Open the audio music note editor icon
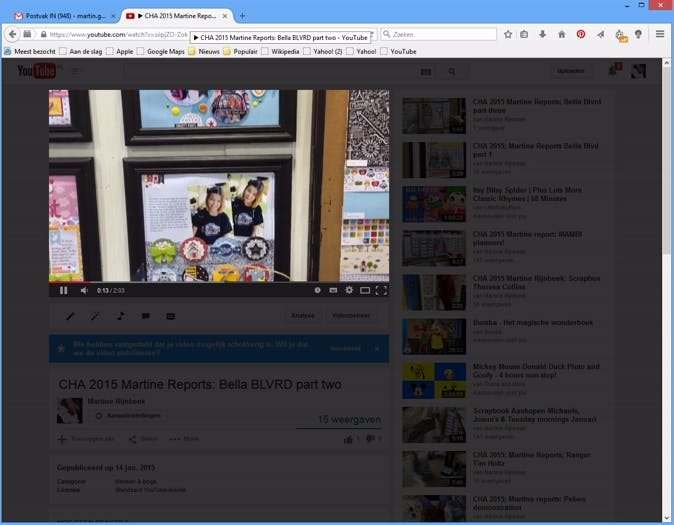Image resolution: width=674 pixels, height=525 pixels. click(120, 316)
